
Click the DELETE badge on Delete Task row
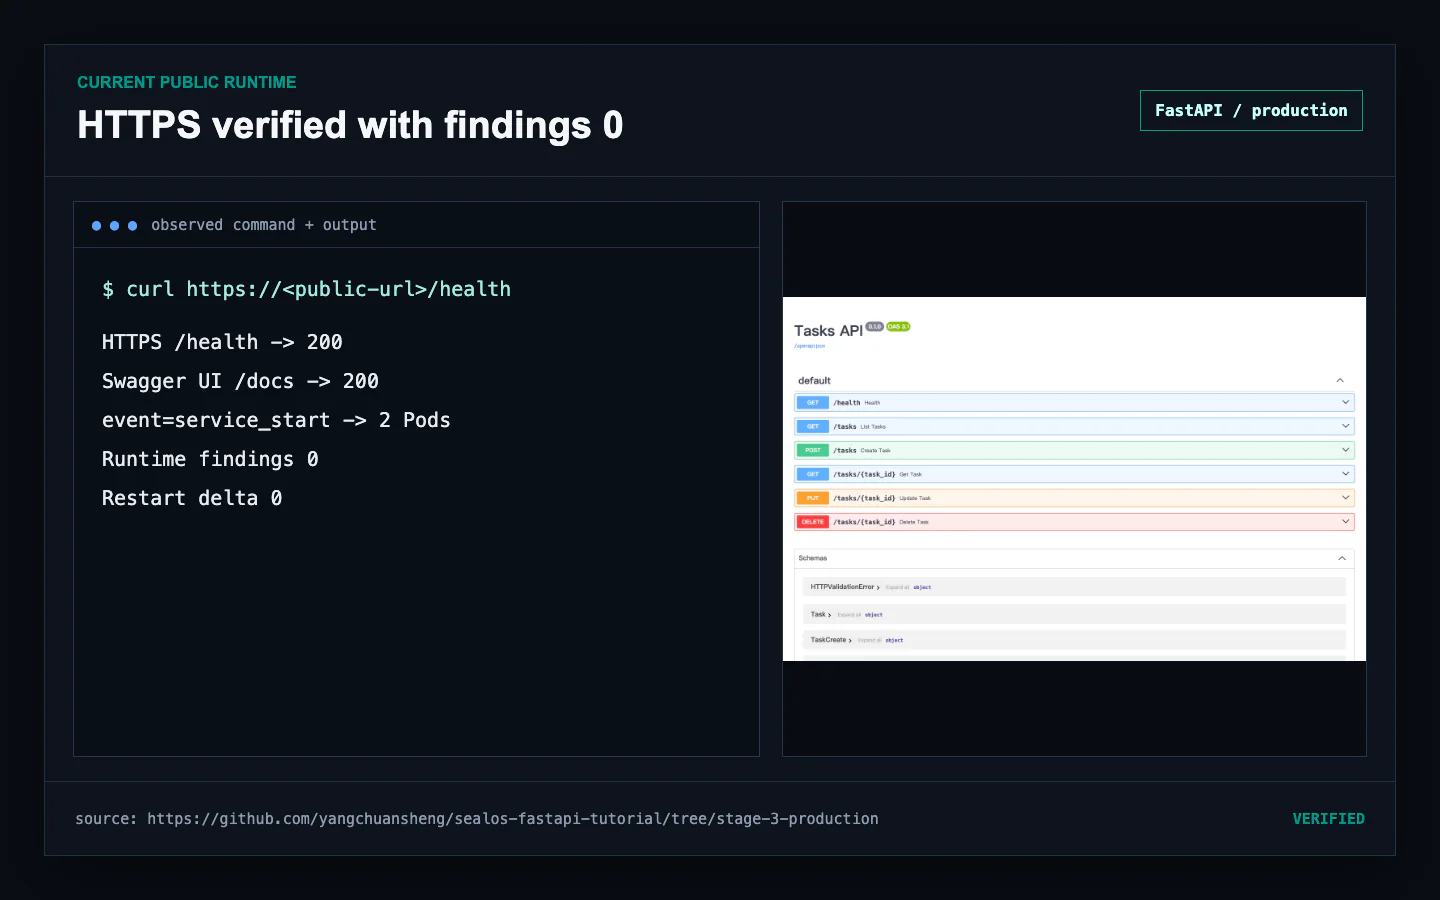pyautogui.click(x=812, y=522)
